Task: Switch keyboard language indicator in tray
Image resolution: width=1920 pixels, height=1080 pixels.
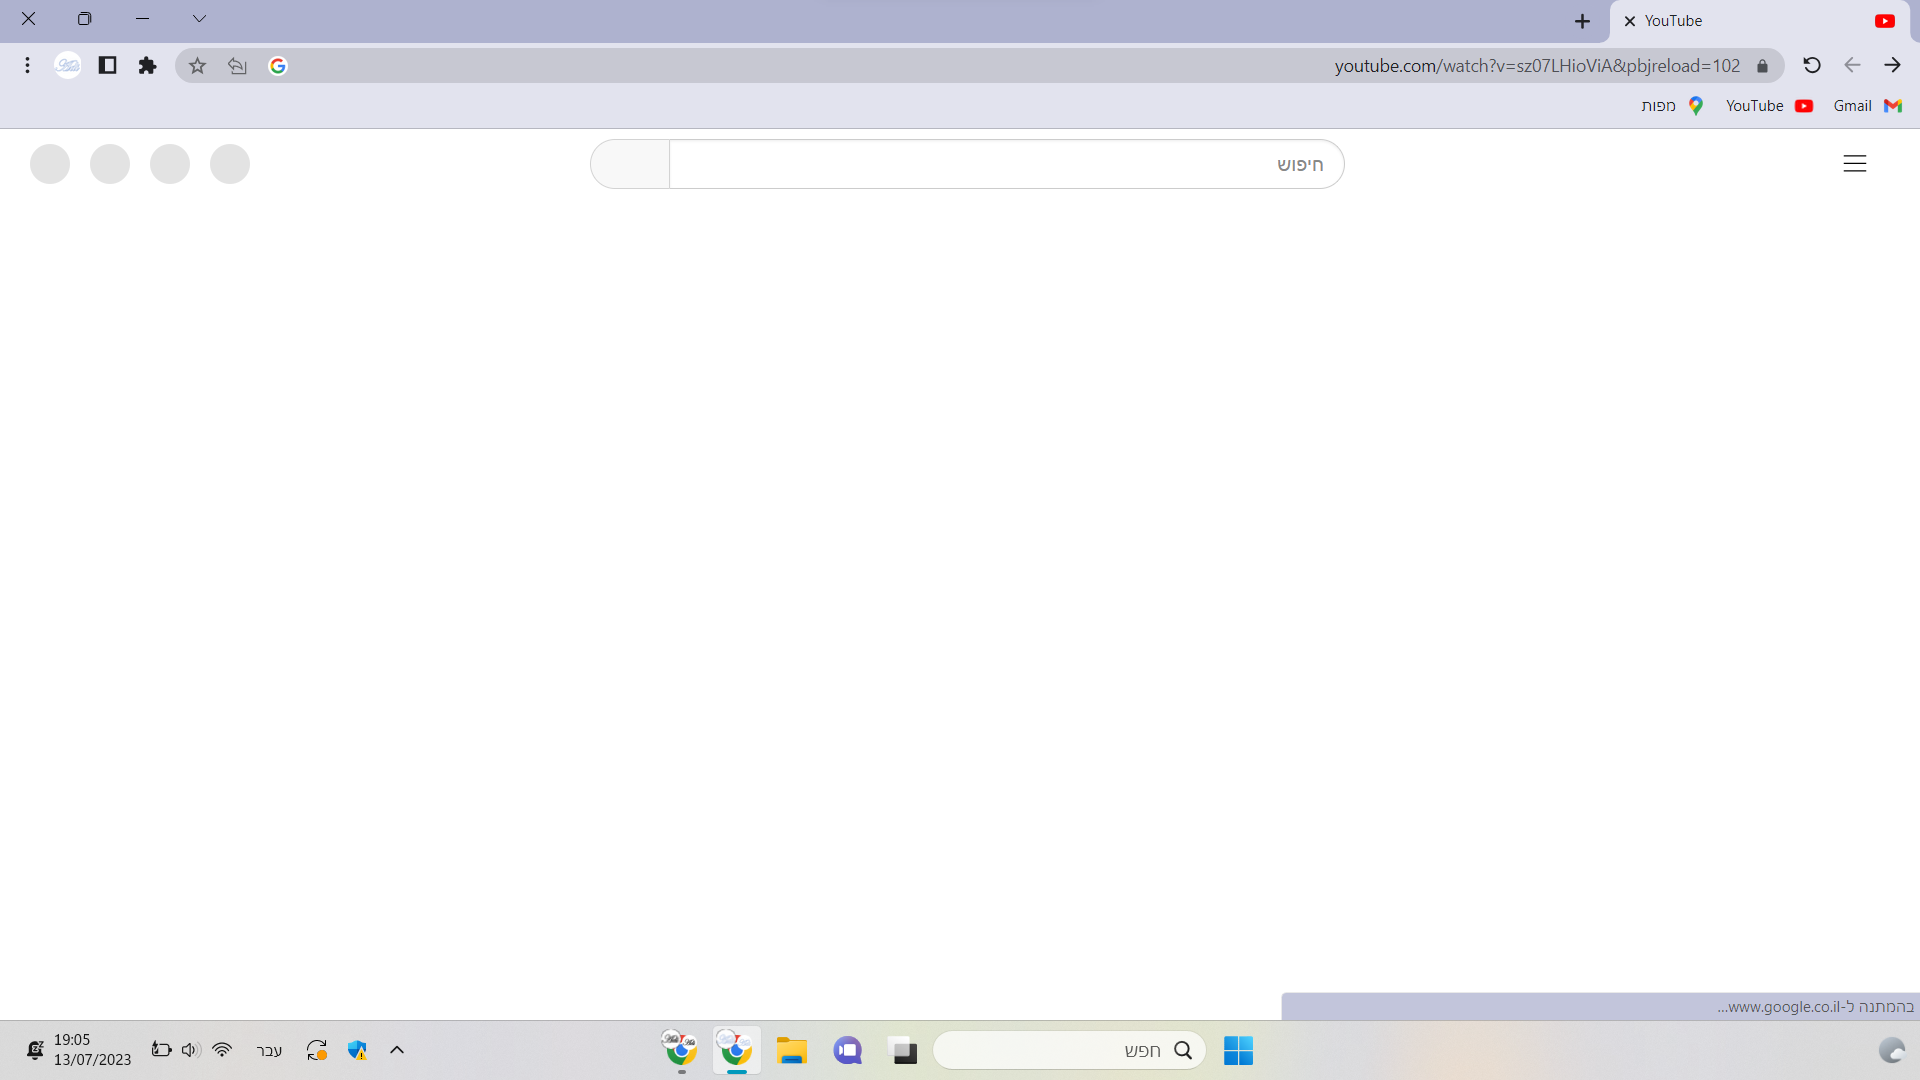Action: pyautogui.click(x=269, y=1050)
